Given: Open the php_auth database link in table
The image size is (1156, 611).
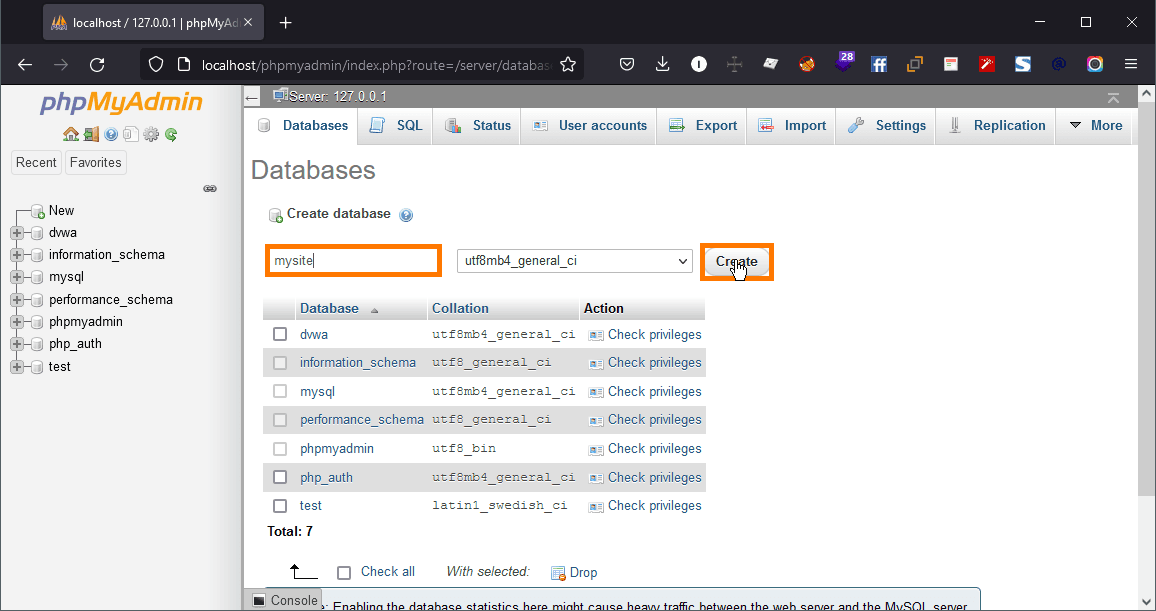Looking at the screenshot, I should coord(326,478).
